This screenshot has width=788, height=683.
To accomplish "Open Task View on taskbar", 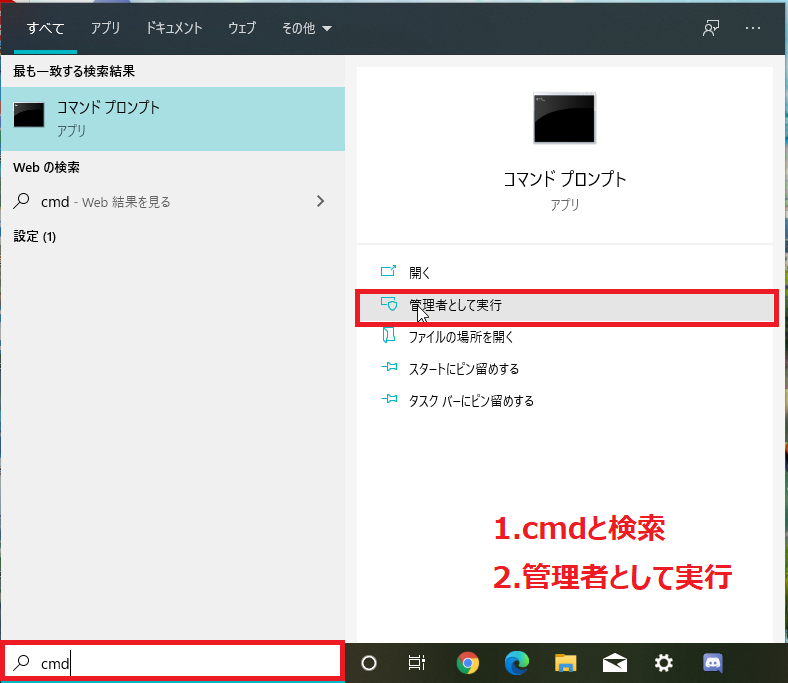I will pos(417,663).
